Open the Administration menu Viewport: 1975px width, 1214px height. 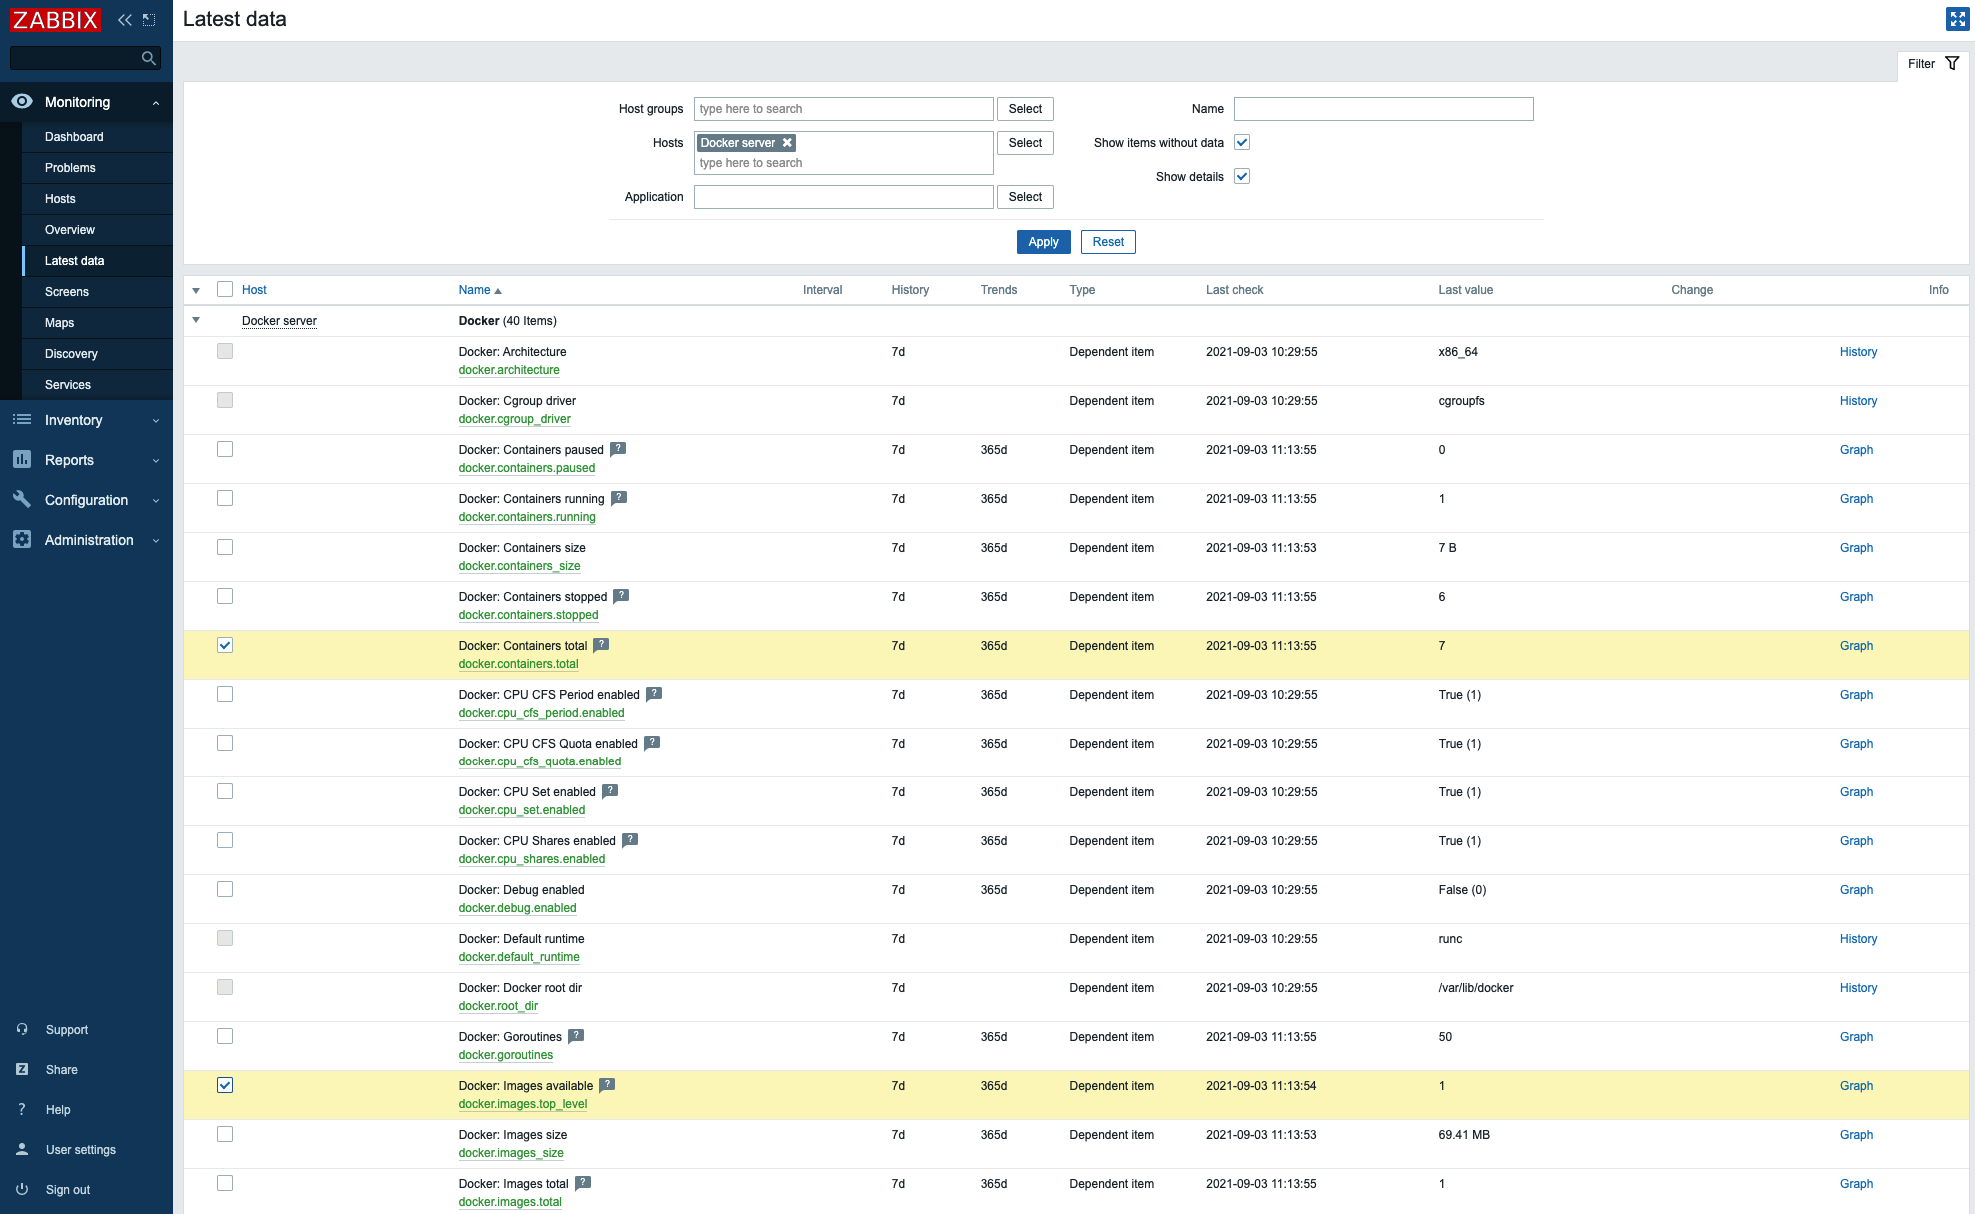[89, 539]
